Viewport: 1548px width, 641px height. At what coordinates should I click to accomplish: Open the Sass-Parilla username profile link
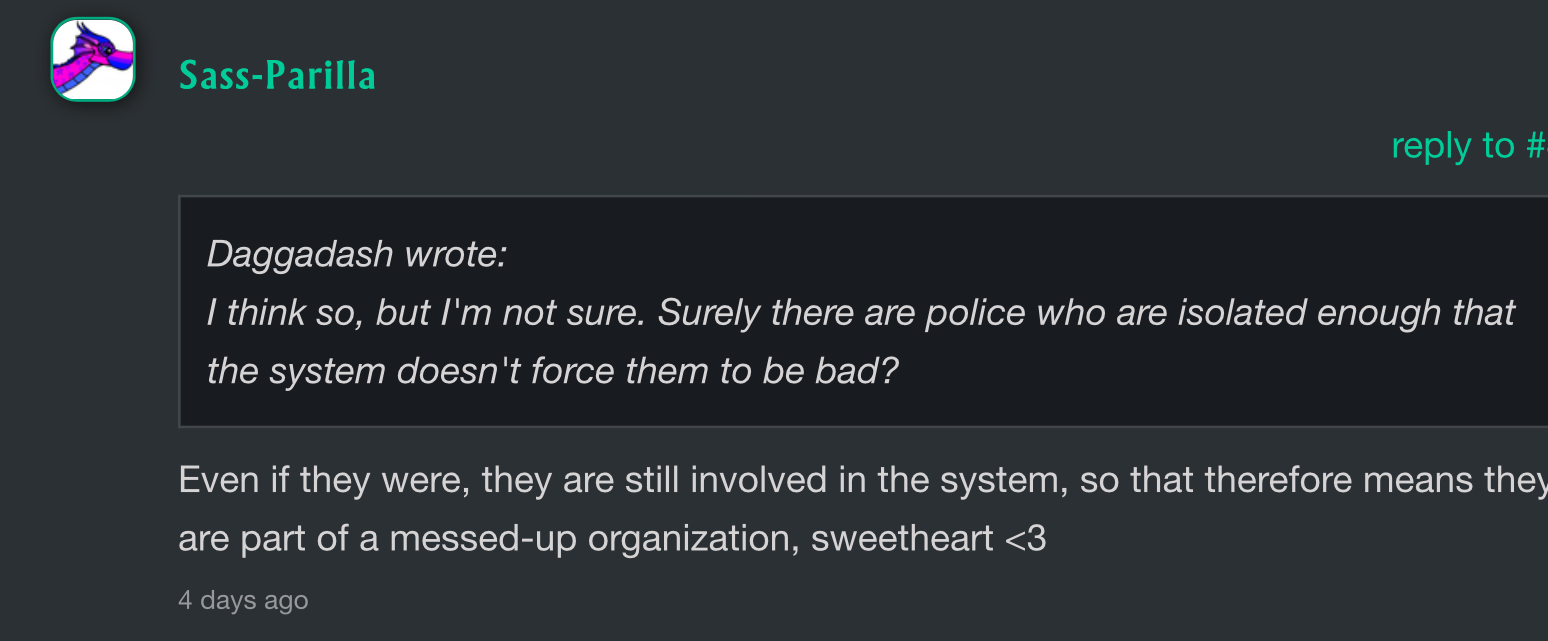point(277,76)
